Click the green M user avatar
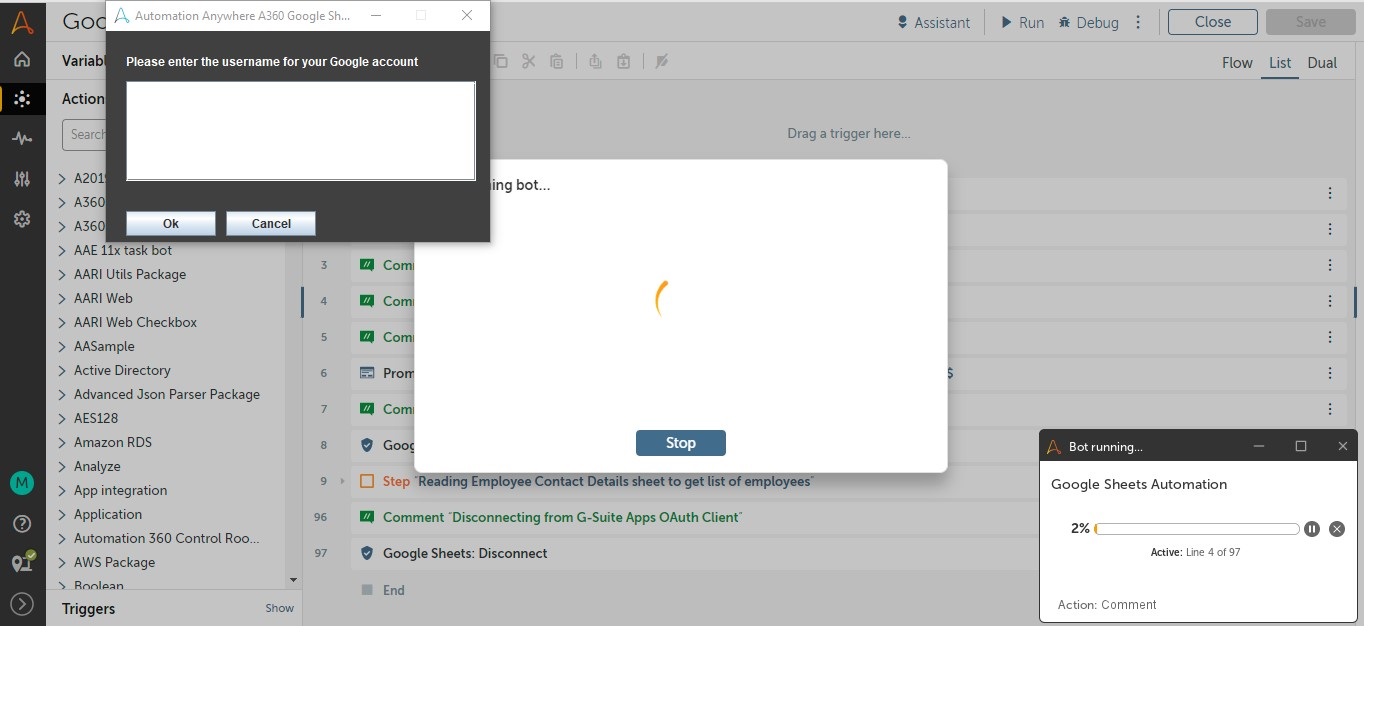Image resolution: width=1386 pixels, height=724 pixels. point(22,483)
